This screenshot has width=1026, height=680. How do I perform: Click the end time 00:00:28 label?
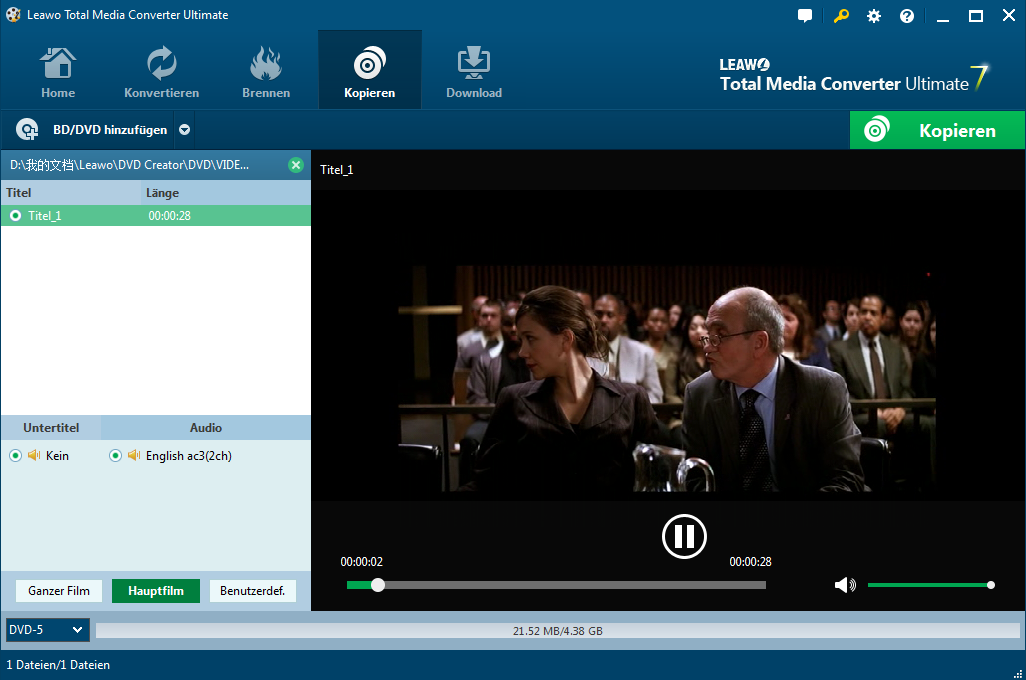[750, 562]
